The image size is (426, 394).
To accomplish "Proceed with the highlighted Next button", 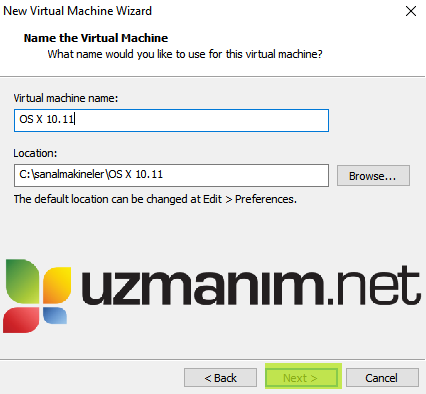I will click(x=303, y=377).
